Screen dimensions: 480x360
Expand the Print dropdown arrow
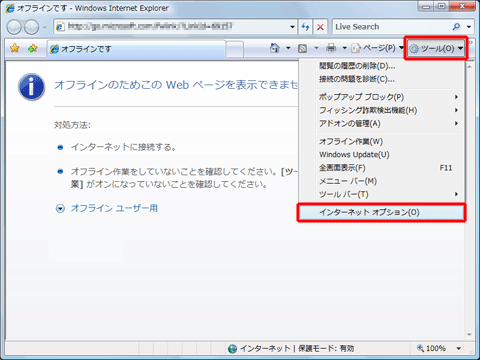tap(344, 48)
